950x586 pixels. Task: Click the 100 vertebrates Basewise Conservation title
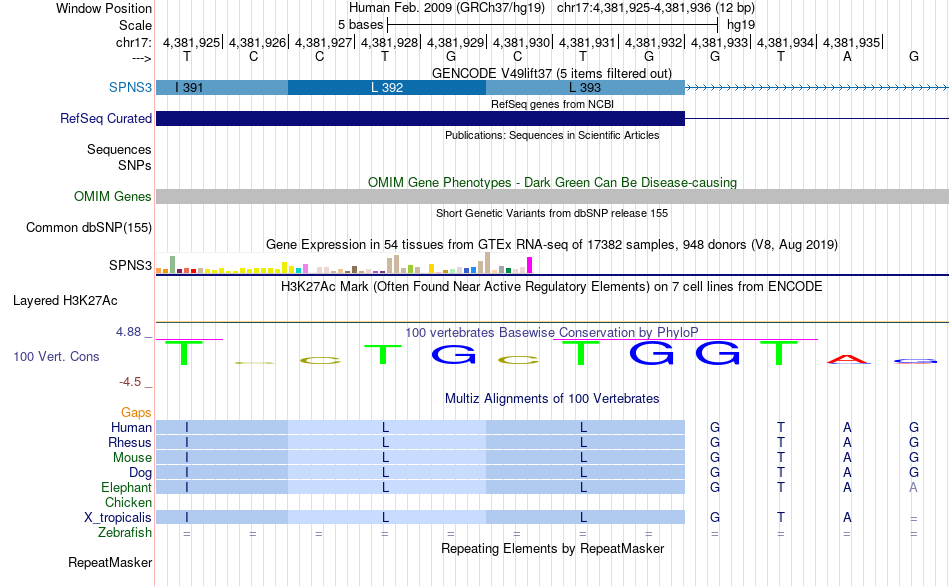[x=552, y=332]
